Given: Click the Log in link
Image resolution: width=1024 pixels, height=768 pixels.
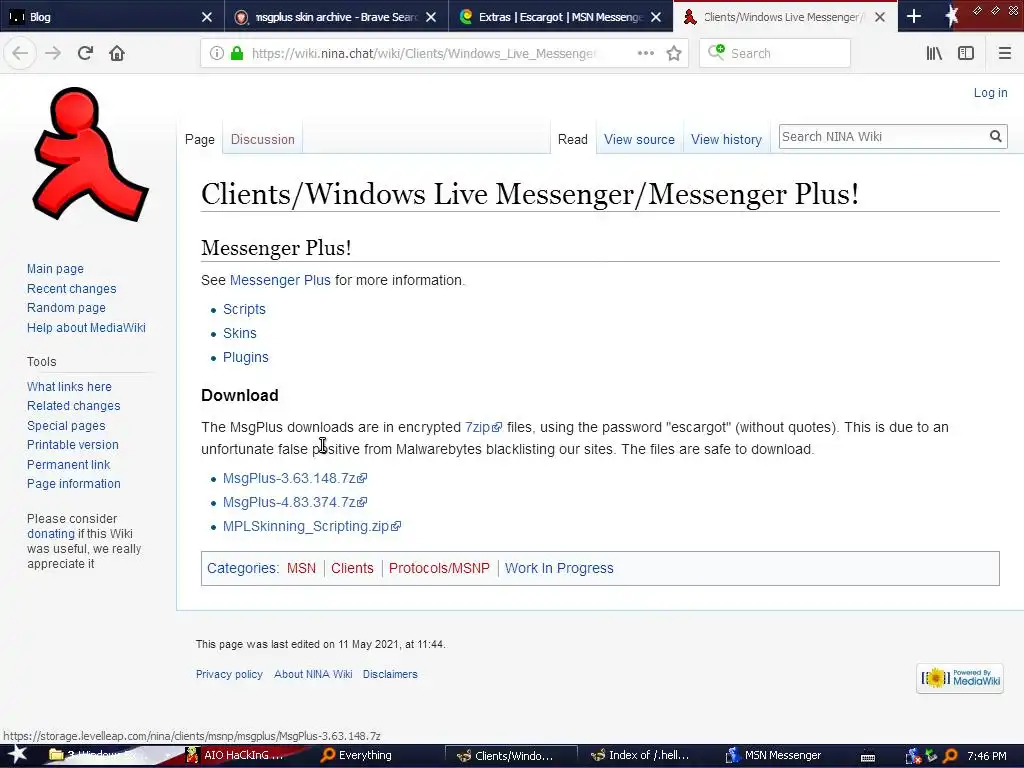Looking at the screenshot, I should (990, 93).
